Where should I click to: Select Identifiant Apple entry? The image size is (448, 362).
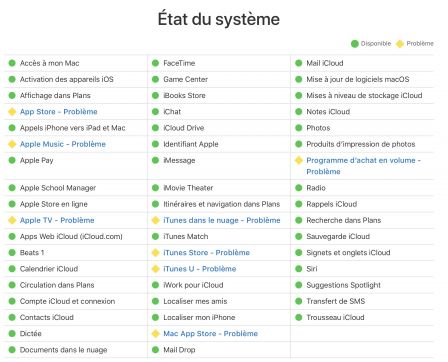coord(191,144)
